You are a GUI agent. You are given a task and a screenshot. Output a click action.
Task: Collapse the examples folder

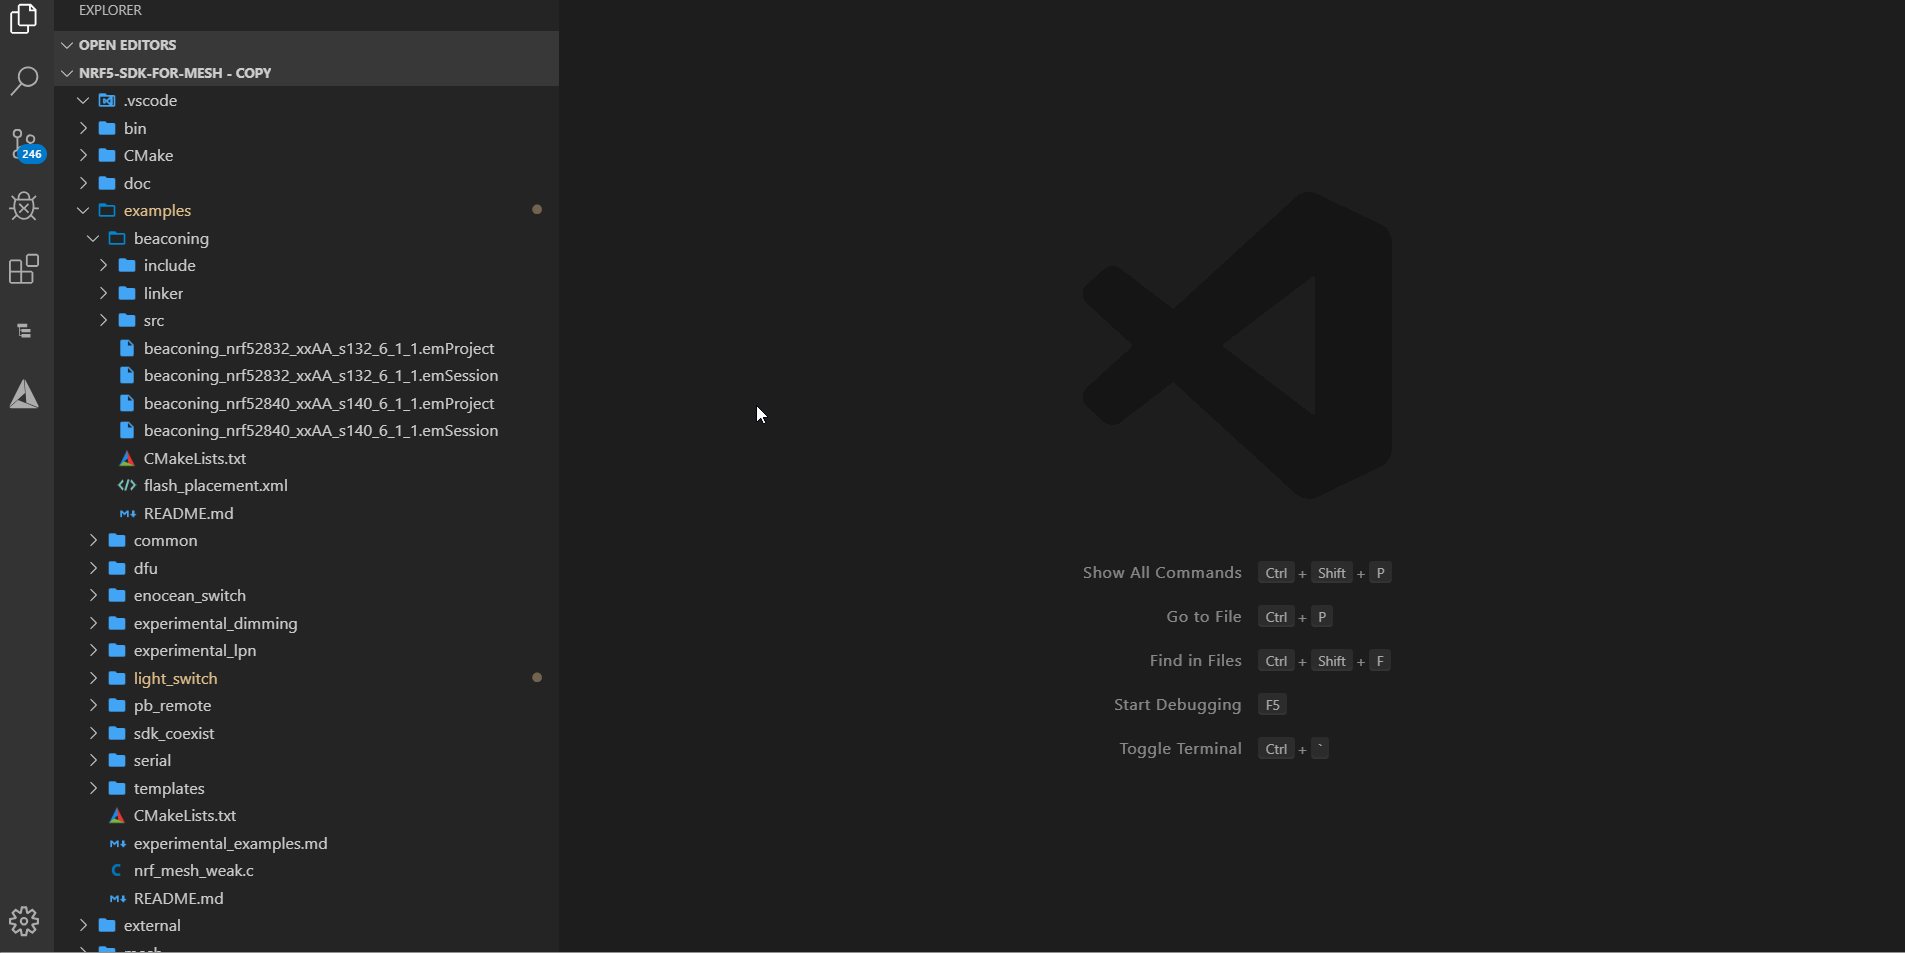pyautogui.click(x=157, y=211)
